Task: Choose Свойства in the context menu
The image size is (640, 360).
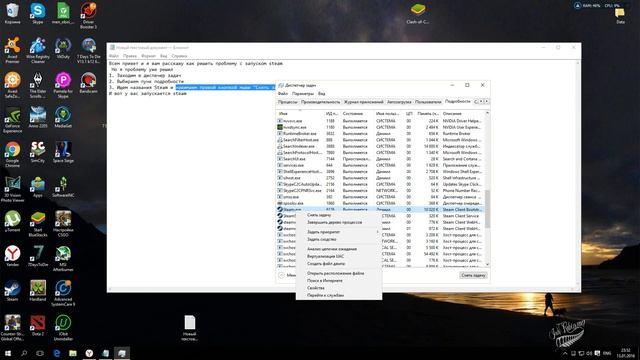Action: [x=339, y=288]
